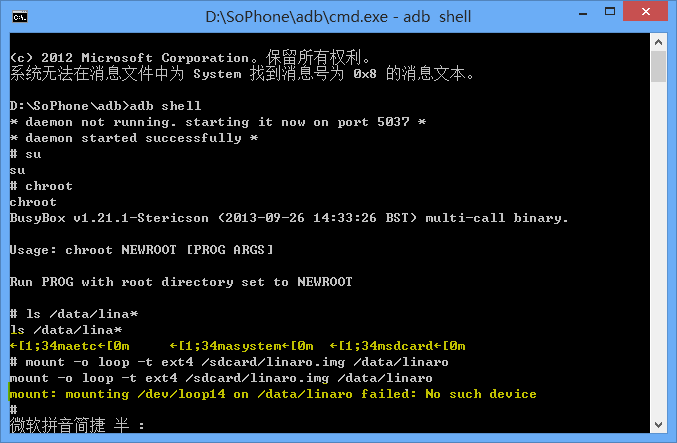Click the '# ls /data/lina*' prompt line
Screen dimensions: 677x443
[x=74, y=314]
